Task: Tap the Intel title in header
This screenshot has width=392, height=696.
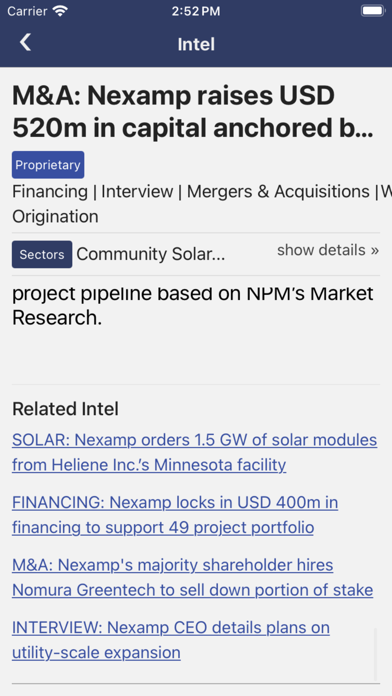Action: pyautogui.click(x=196, y=44)
